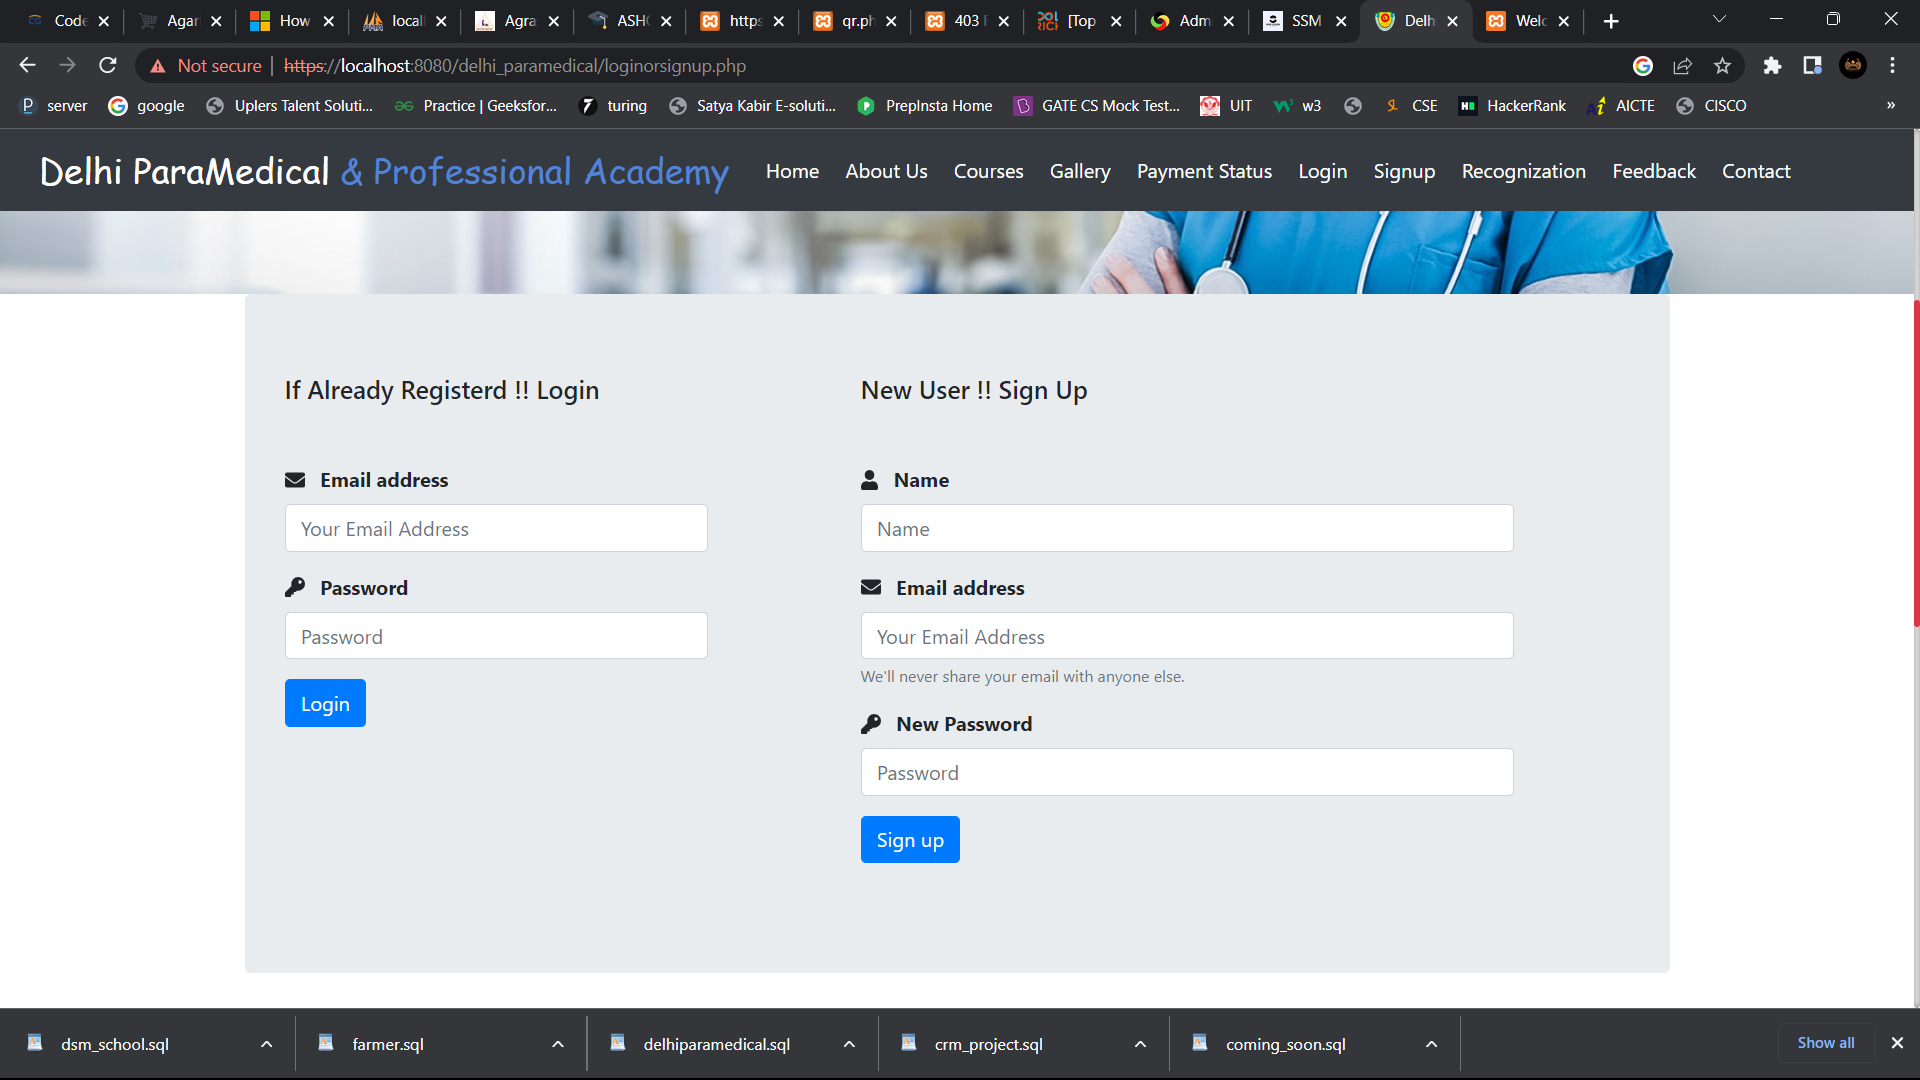Open GATE CS Mock Test bookmark
This screenshot has width=1920, height=1080.
1097,106
